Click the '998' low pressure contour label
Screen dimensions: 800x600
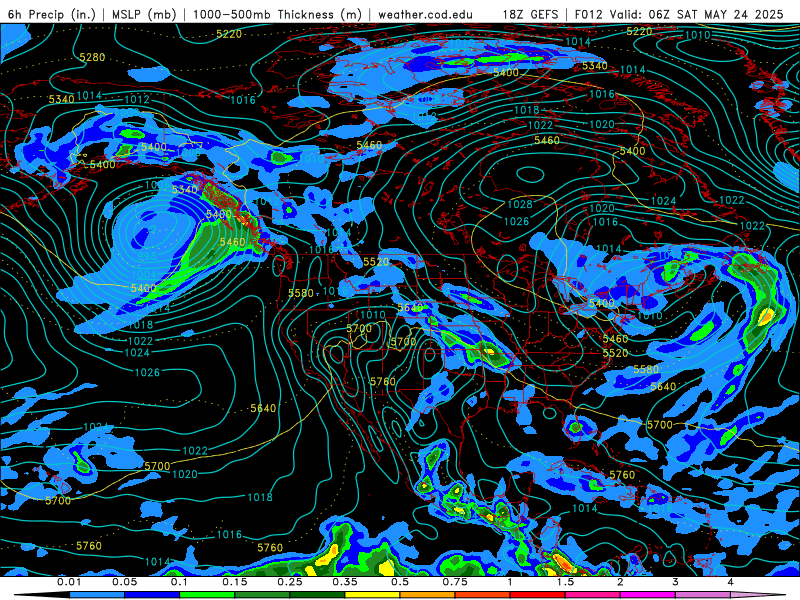[147, 256]
